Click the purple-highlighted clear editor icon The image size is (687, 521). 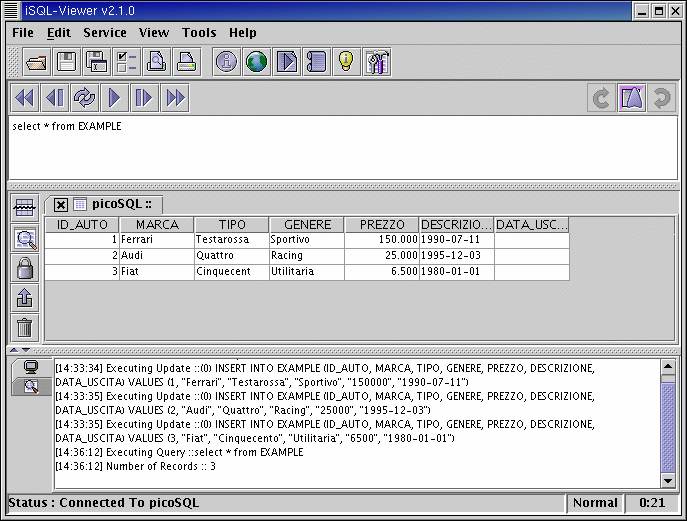click(631, 98)
